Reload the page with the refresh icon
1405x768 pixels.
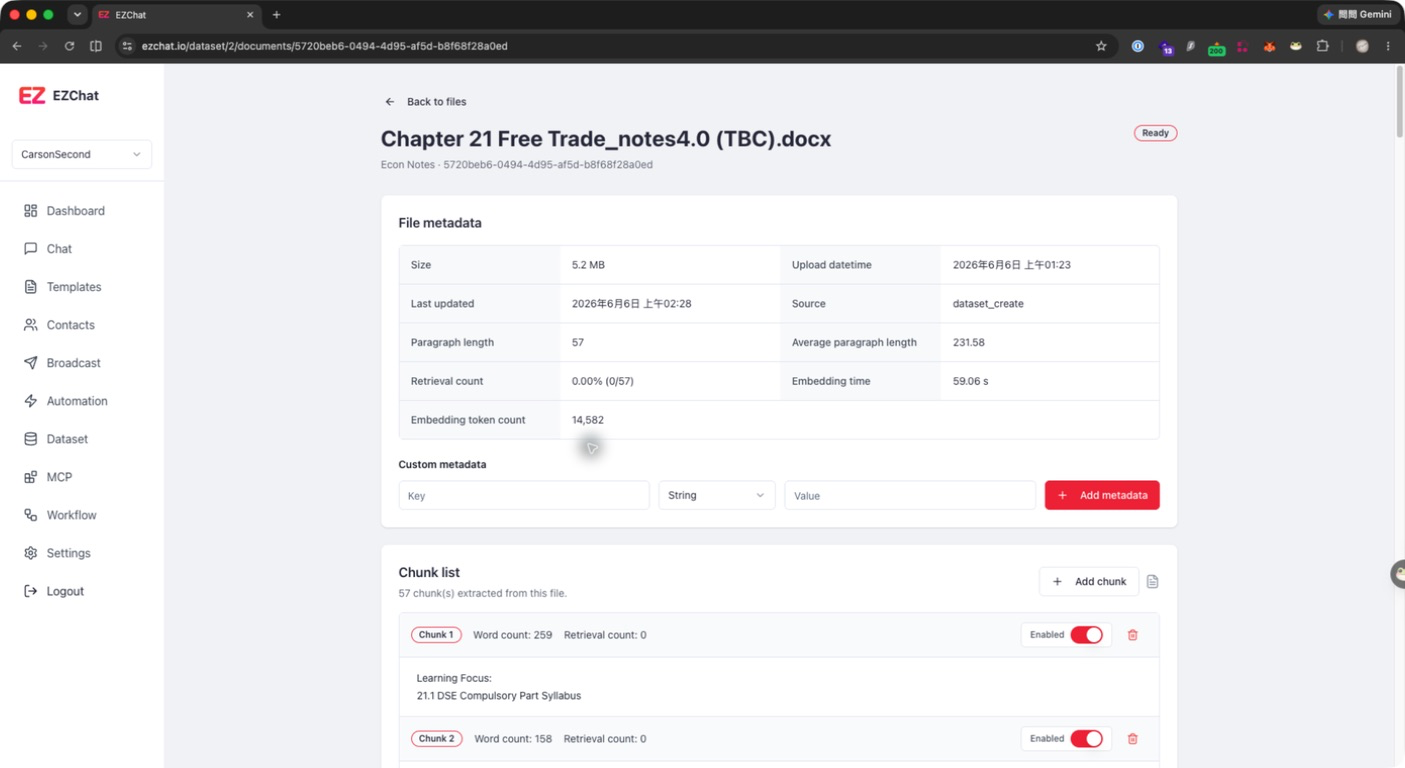click(69, 46)
